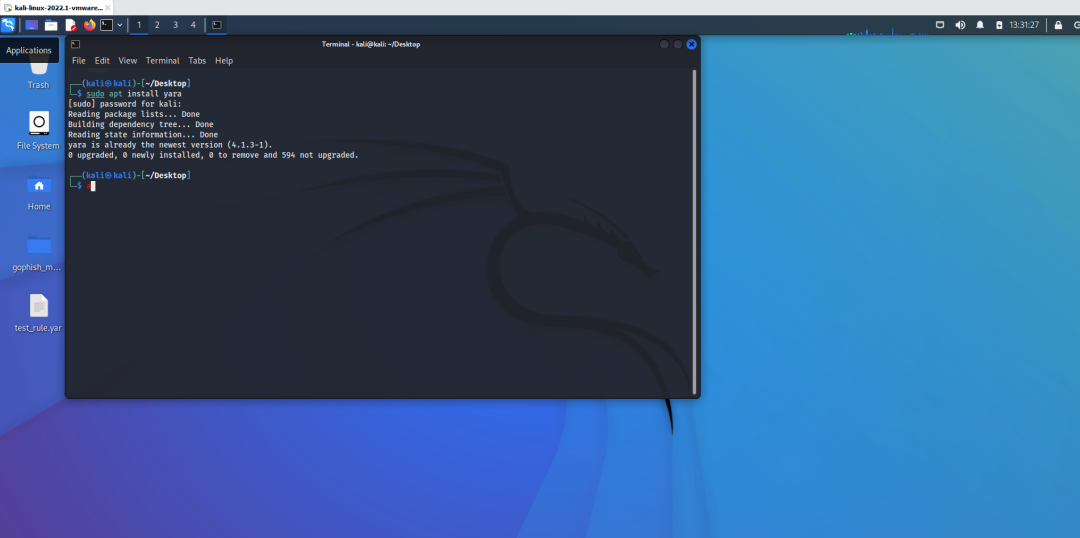The image size is (1080, 538).
Task: Select the Trash desktop icon
Action: click(39, 74)
